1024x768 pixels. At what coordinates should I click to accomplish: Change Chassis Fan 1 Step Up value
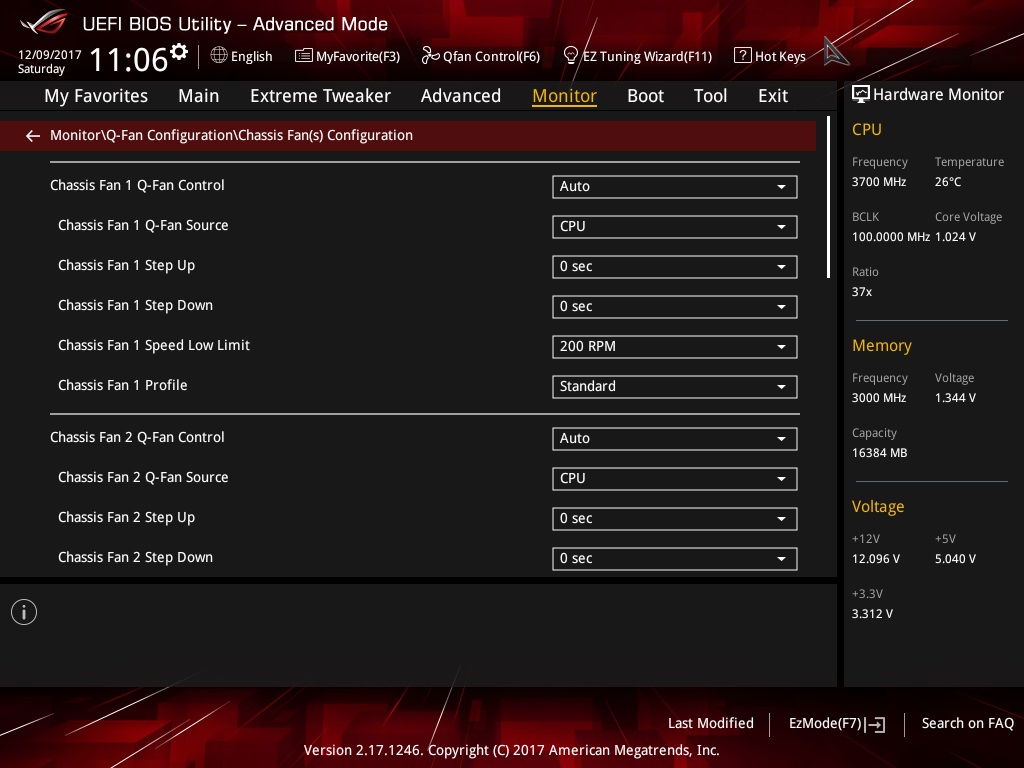[674, 266]
